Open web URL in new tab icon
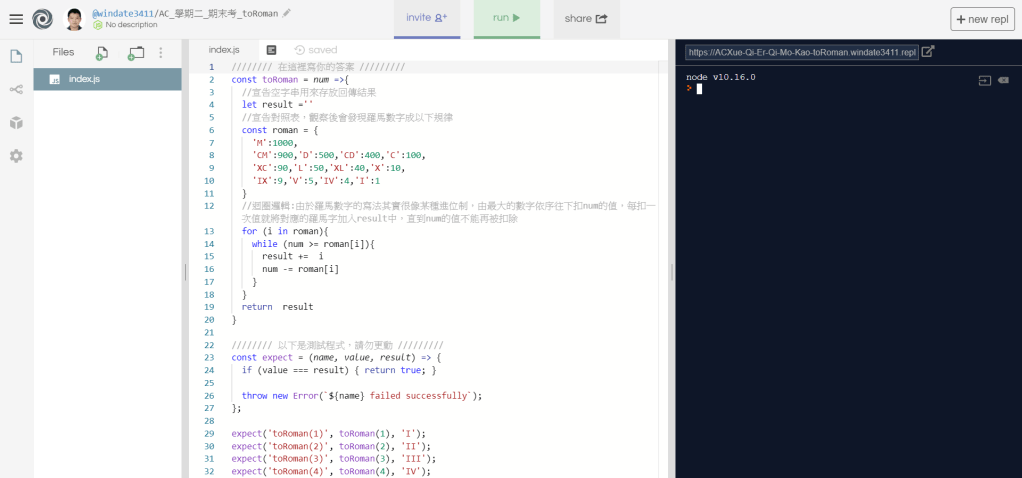Image resolution: width=1022 pixels, height=478 pixels. coord(928,52)
